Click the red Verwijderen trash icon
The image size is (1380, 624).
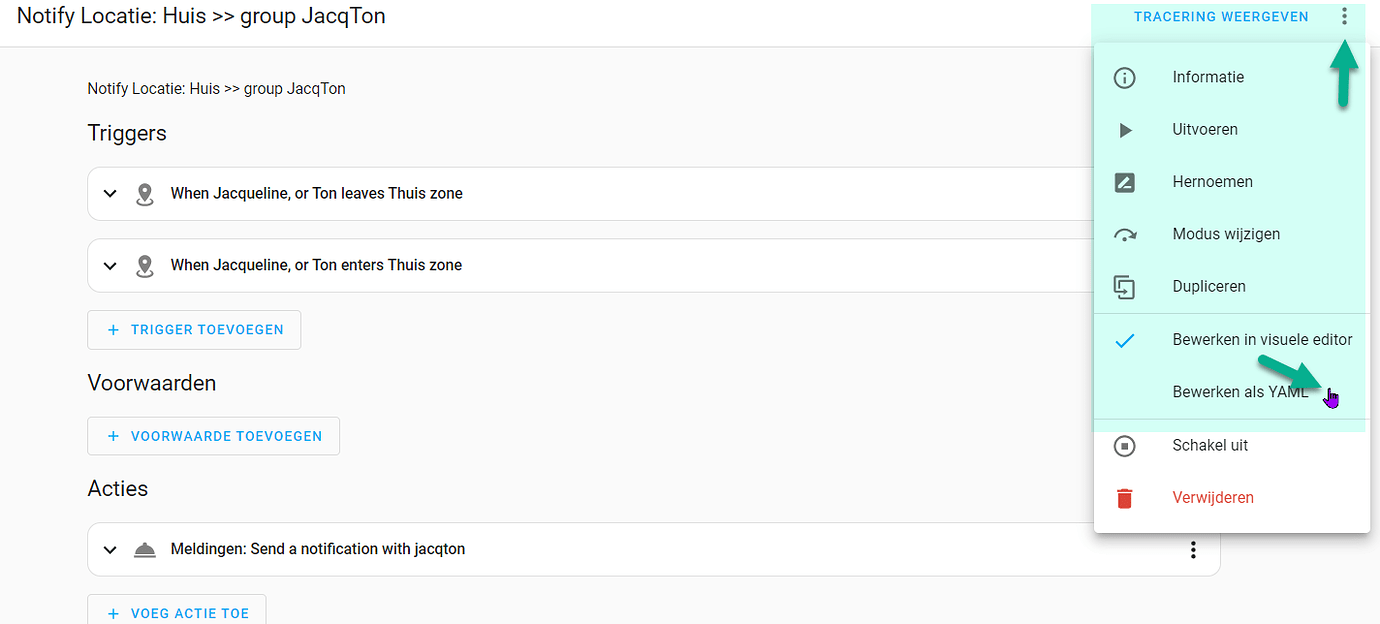1125,497
